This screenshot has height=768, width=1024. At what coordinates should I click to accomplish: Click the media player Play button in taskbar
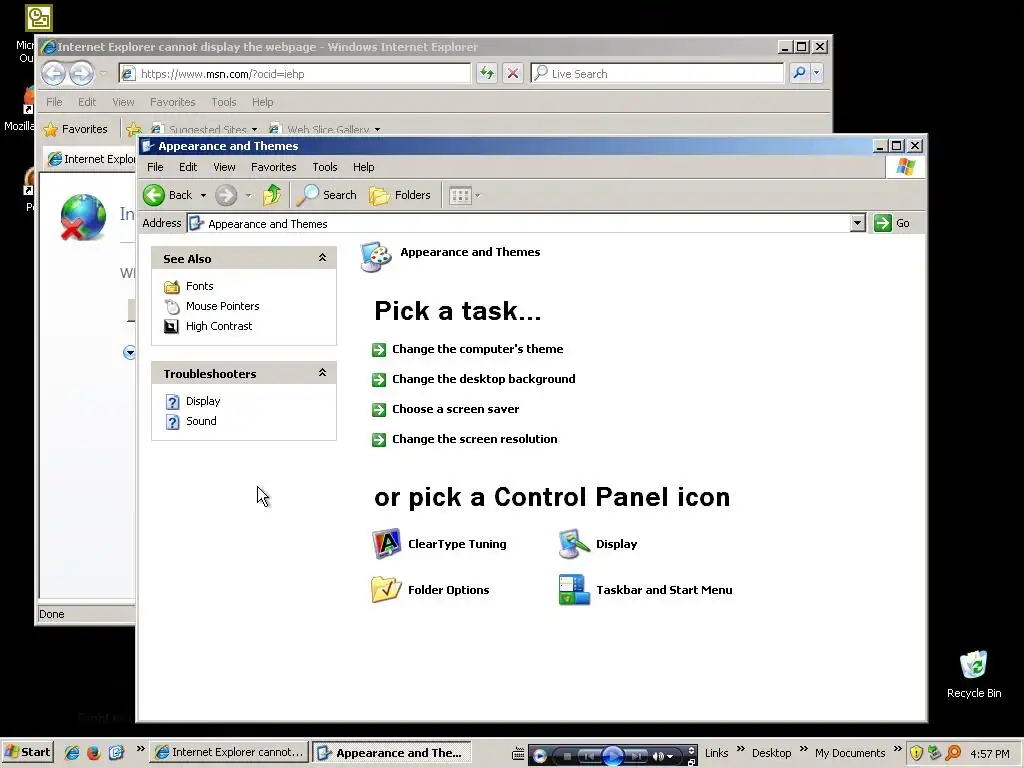point(613,756)
